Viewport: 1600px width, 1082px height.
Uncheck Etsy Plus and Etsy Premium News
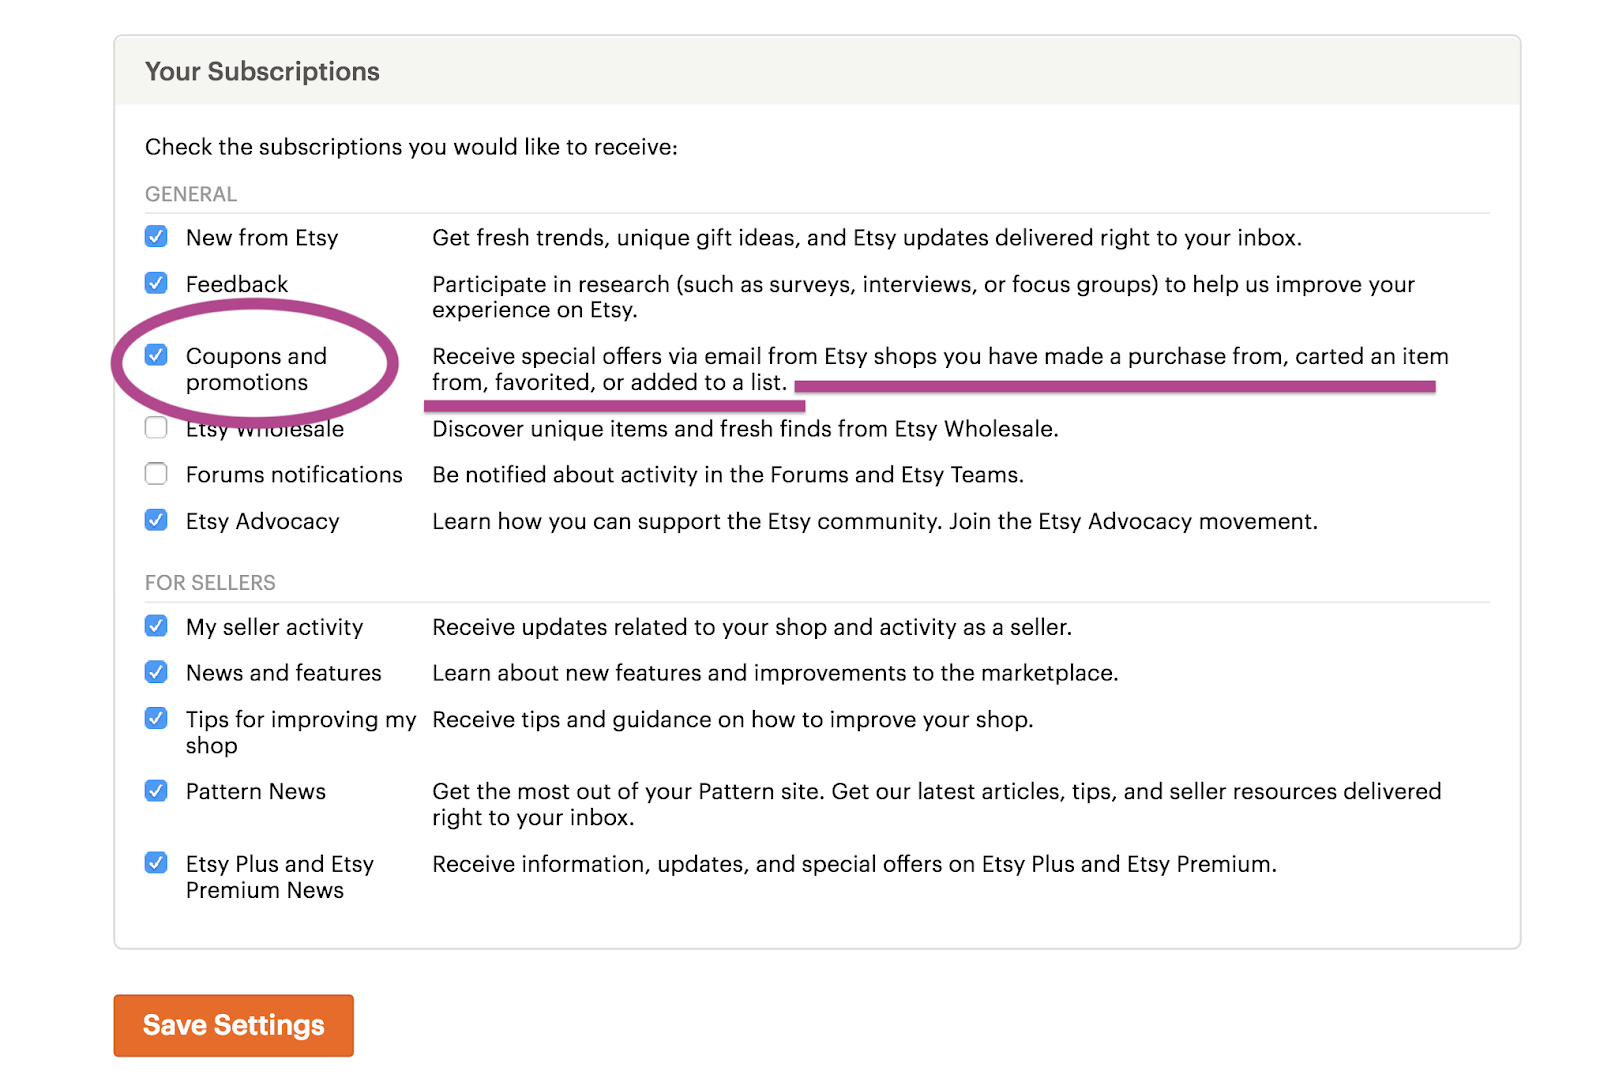(x=156, y=863)
